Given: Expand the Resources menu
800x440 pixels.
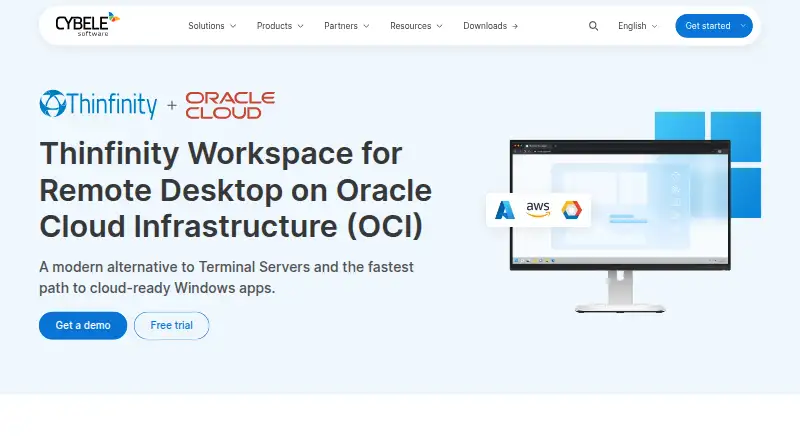Looking at the screenshot, I should 416,26.
